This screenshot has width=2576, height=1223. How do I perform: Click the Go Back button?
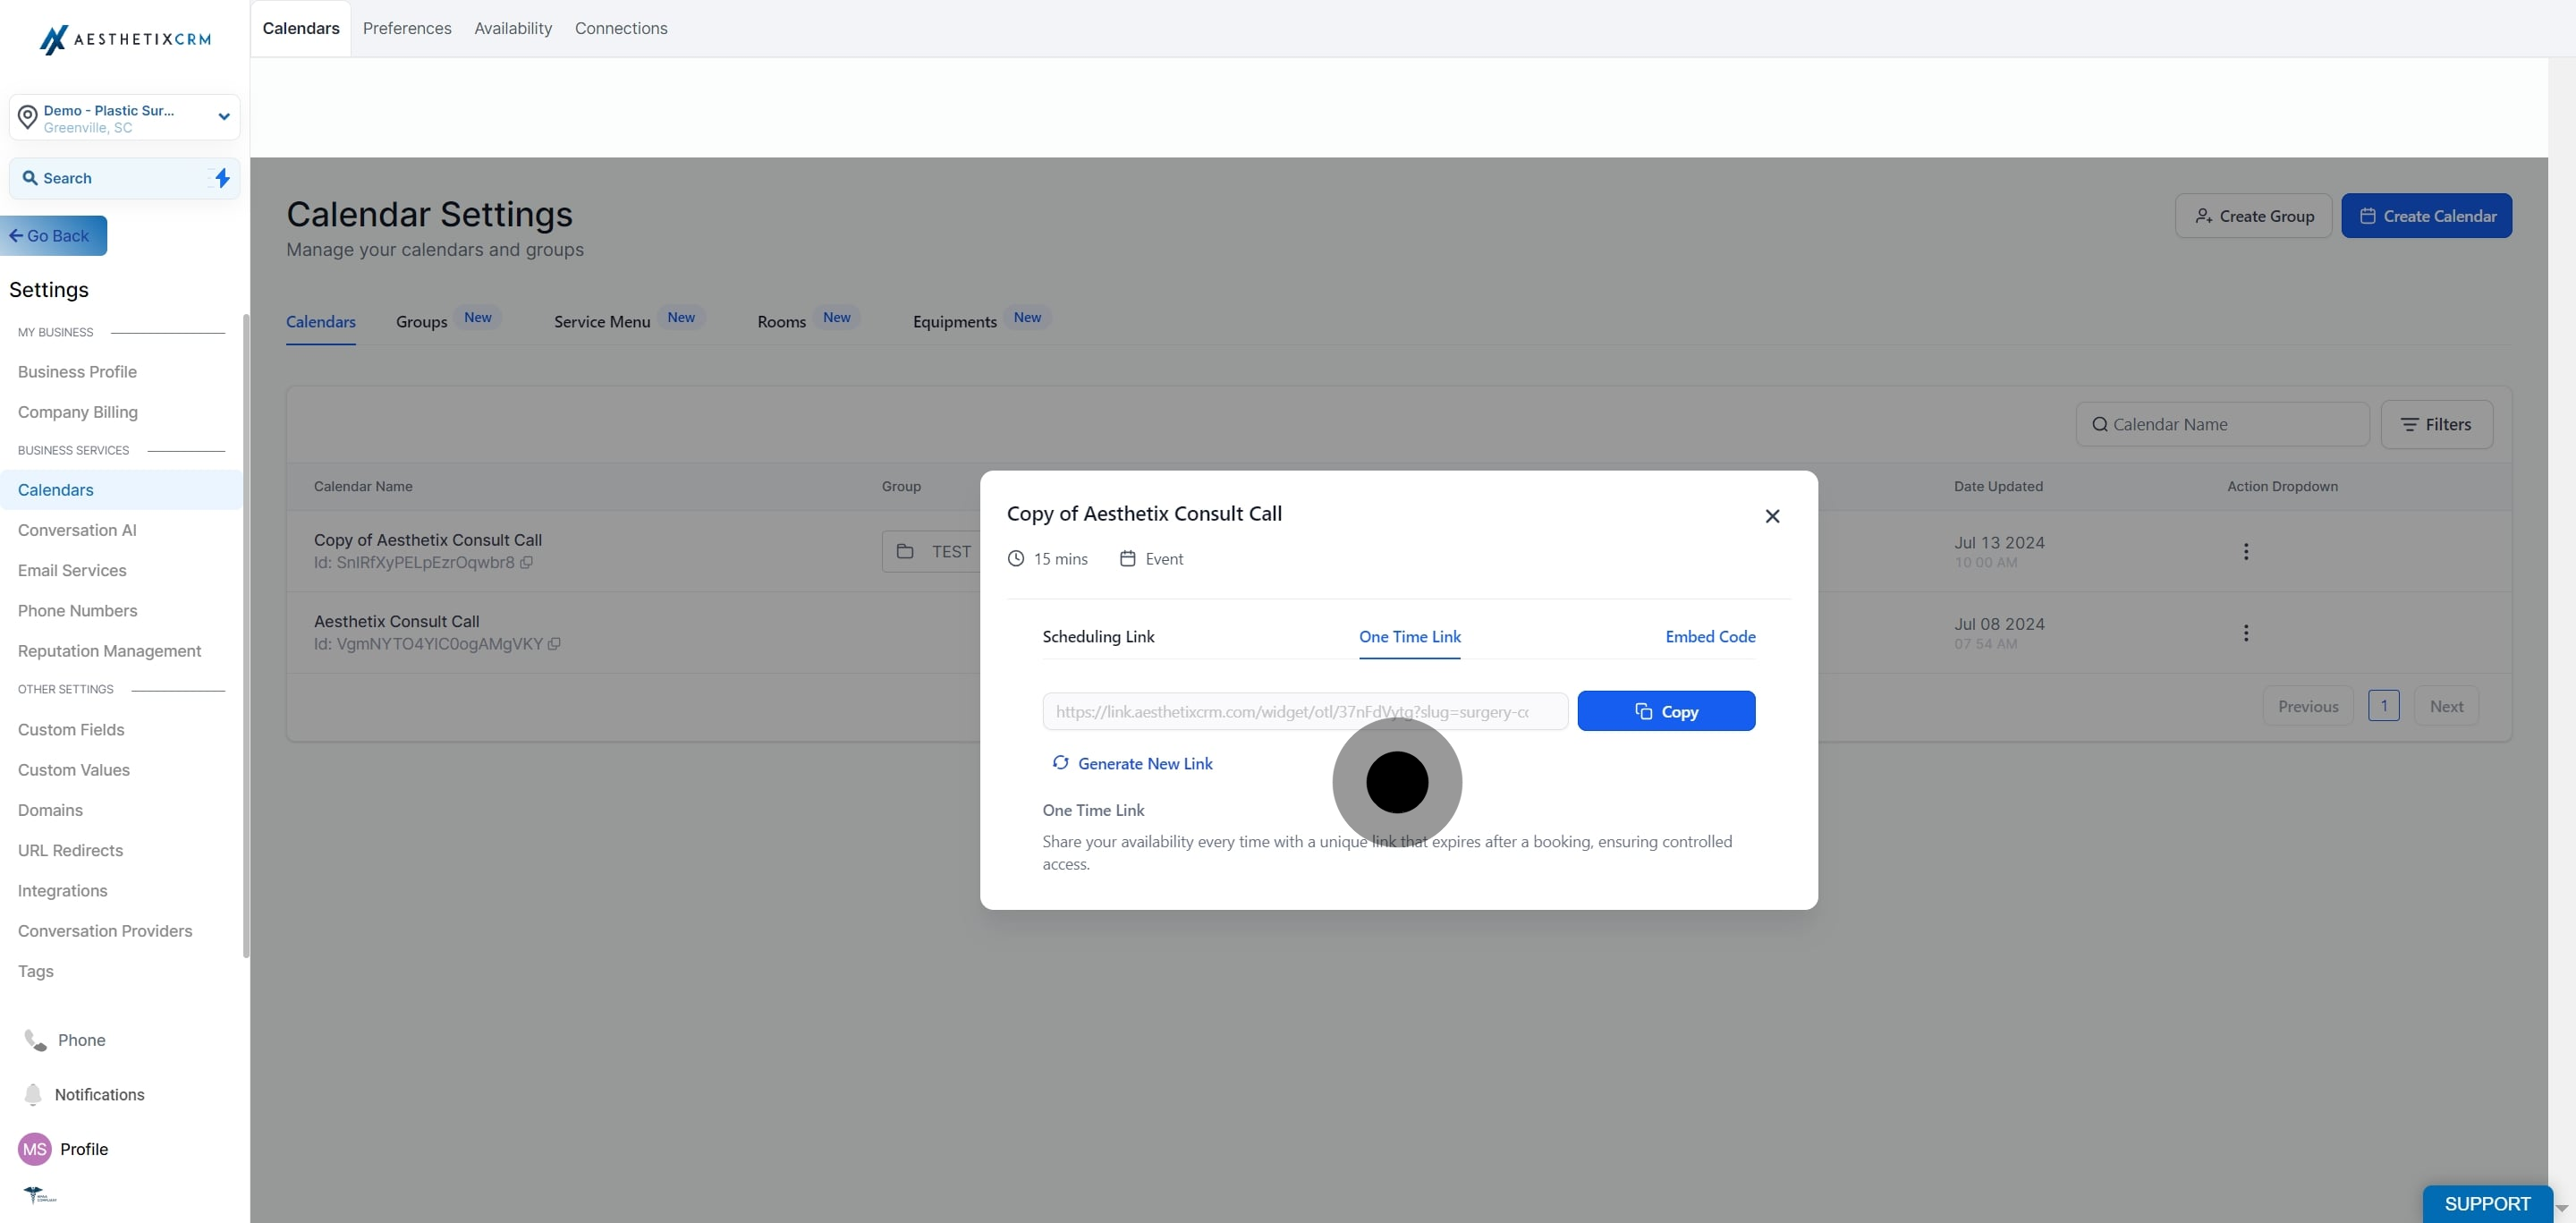[53, 236]
